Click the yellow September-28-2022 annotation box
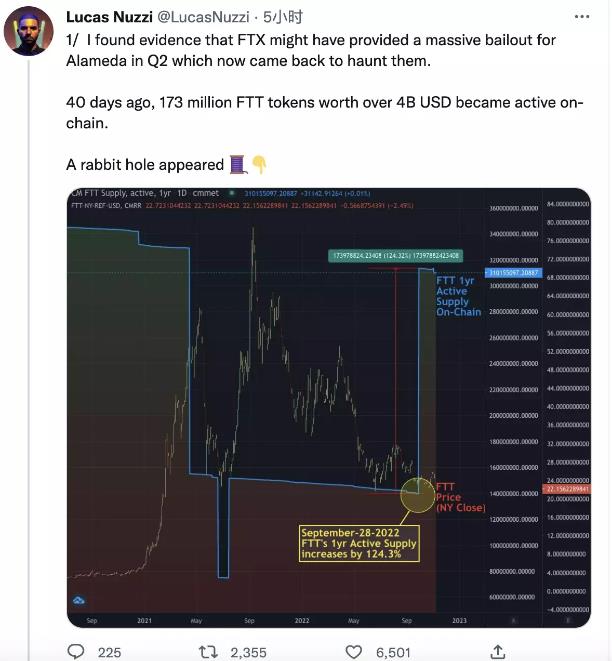The height and width of the screenshot is (661, 612). pos(359,543)
